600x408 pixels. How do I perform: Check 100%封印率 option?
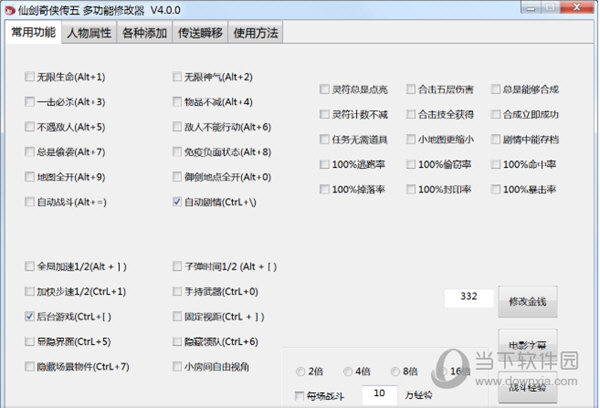[x=411, y=189]
